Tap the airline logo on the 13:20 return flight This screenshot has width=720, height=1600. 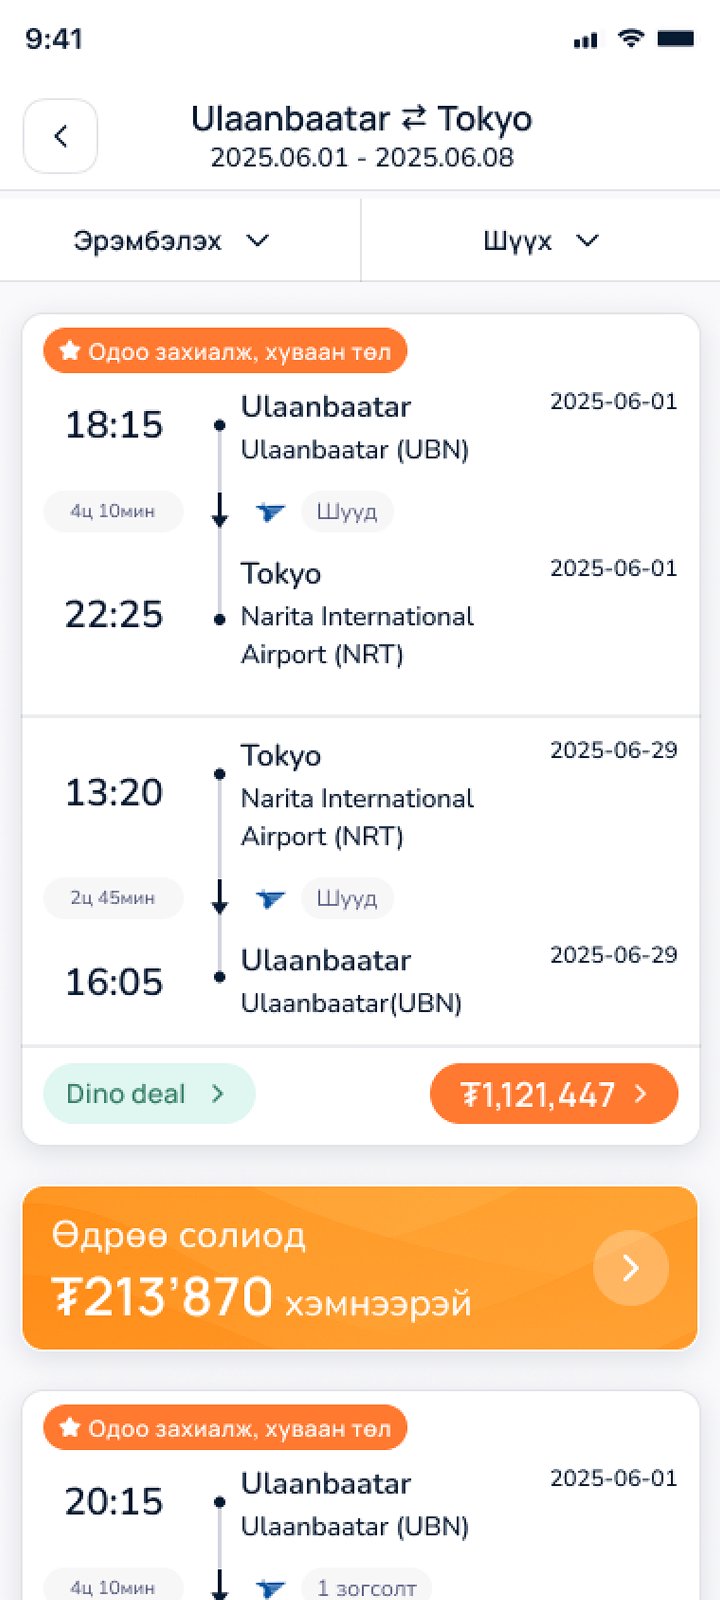click(x=270, y=898)
